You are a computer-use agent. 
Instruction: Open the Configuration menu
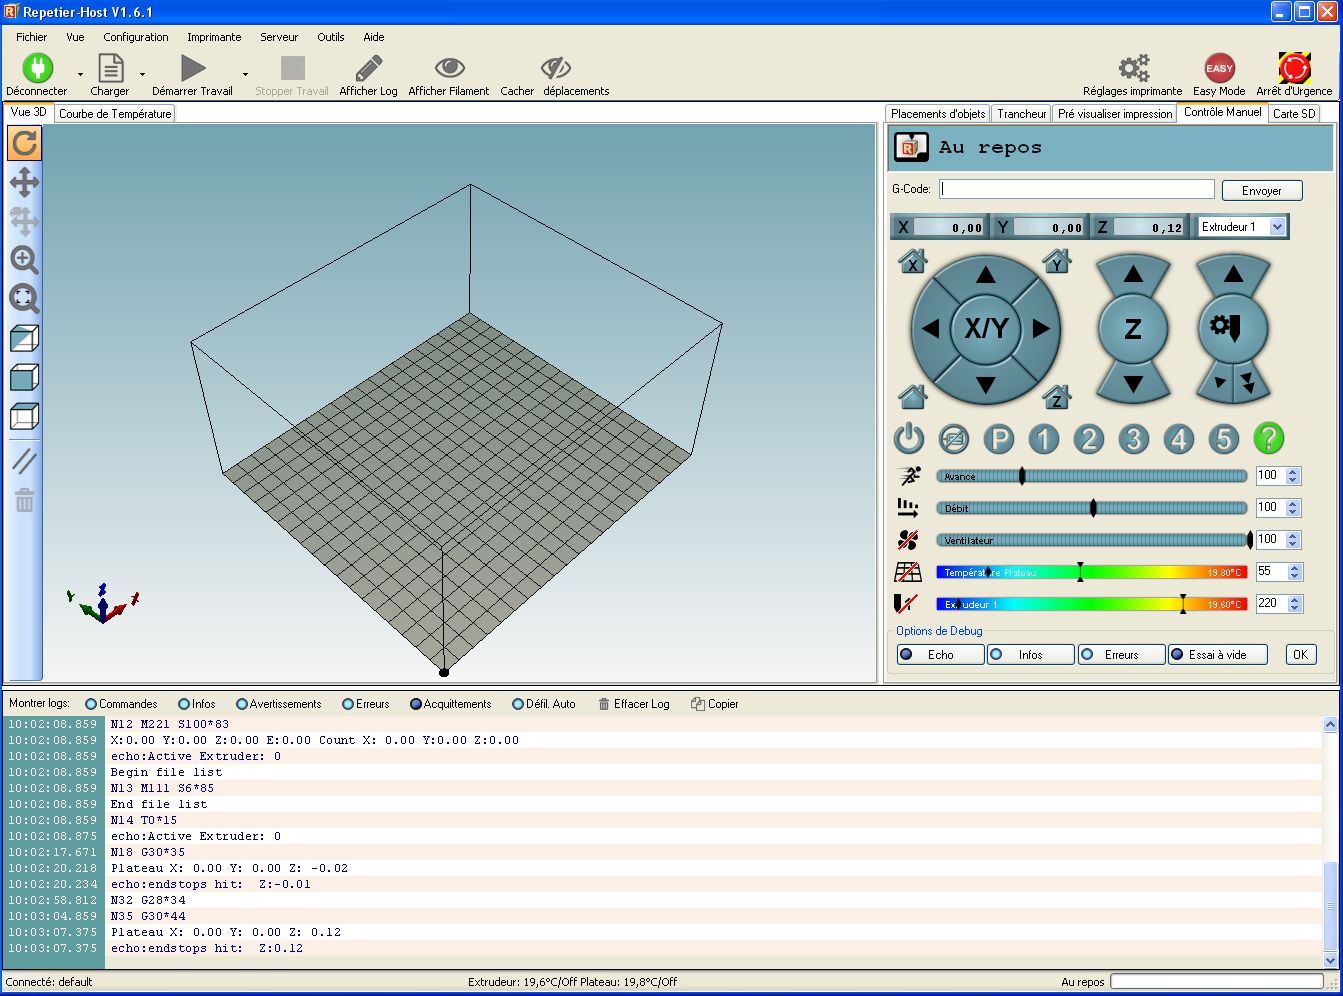point(136,37)
